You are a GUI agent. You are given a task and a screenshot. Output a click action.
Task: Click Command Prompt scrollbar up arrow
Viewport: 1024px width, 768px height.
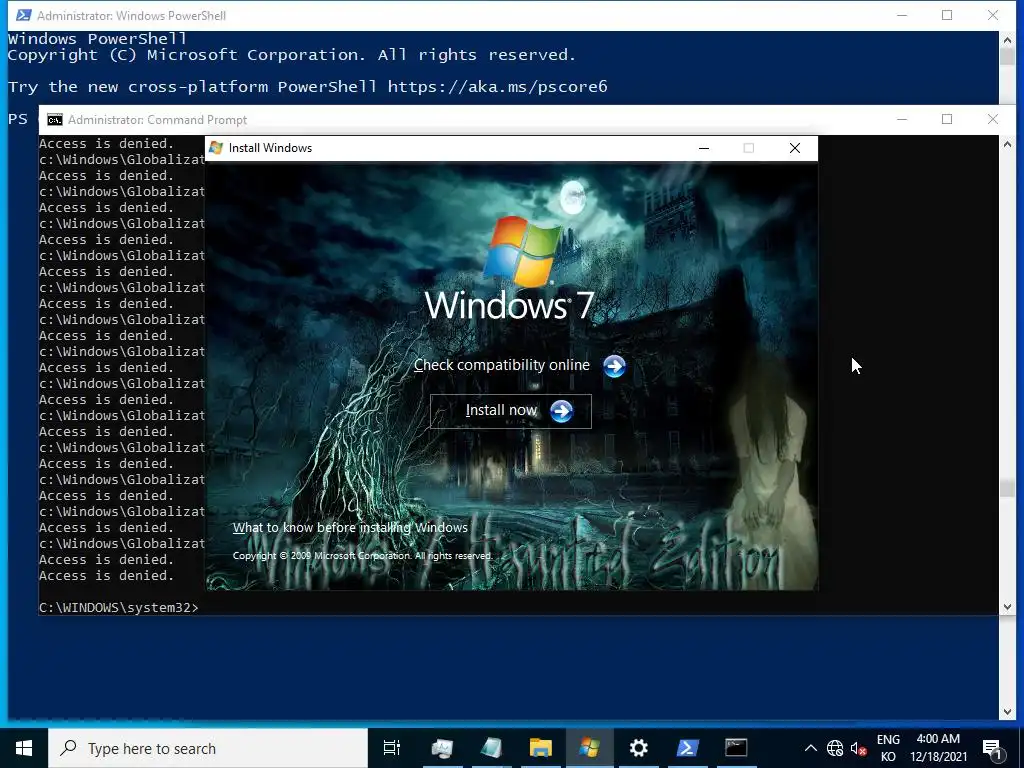[x=1007, y=144]
